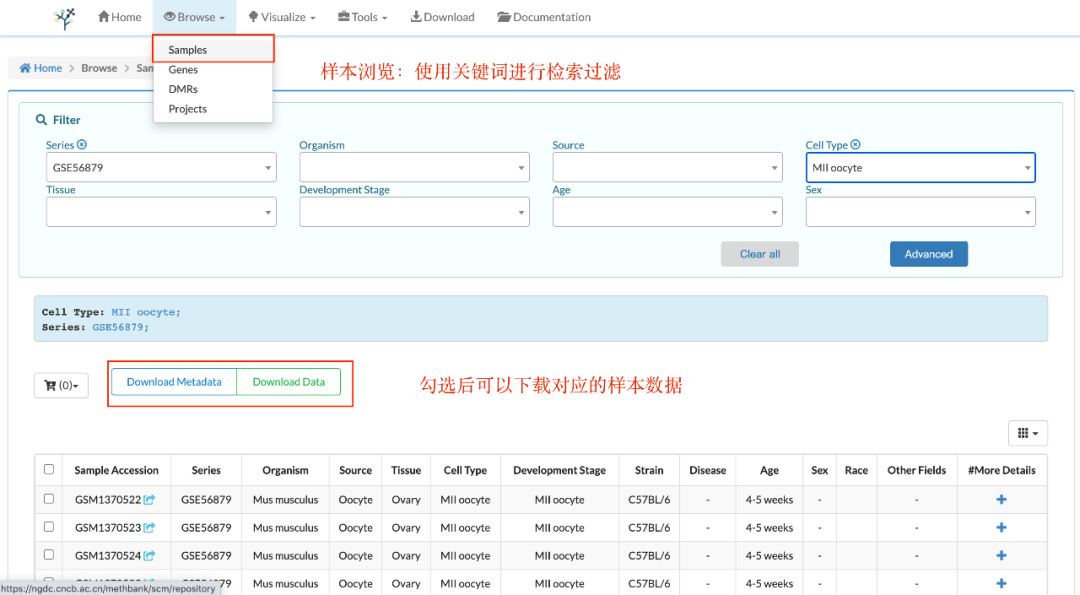The image size is (1080, 595).
Task: Click GSM1370522 sample accession text
Action: [x=107, y=499]
